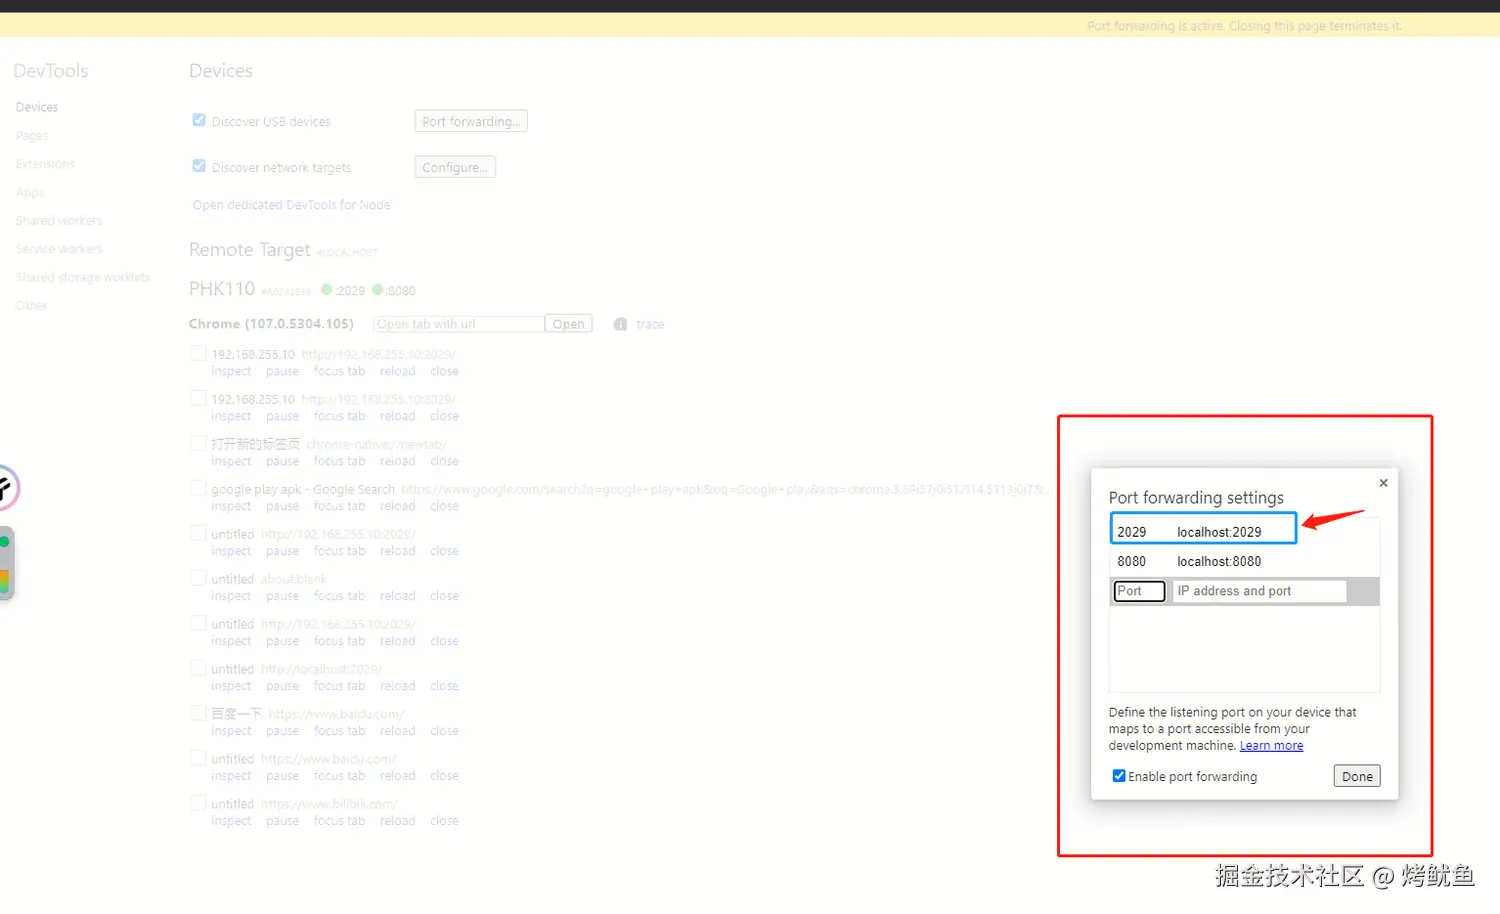
Task: Toggle Discover network targets checkbox
Action: [199, 166]
